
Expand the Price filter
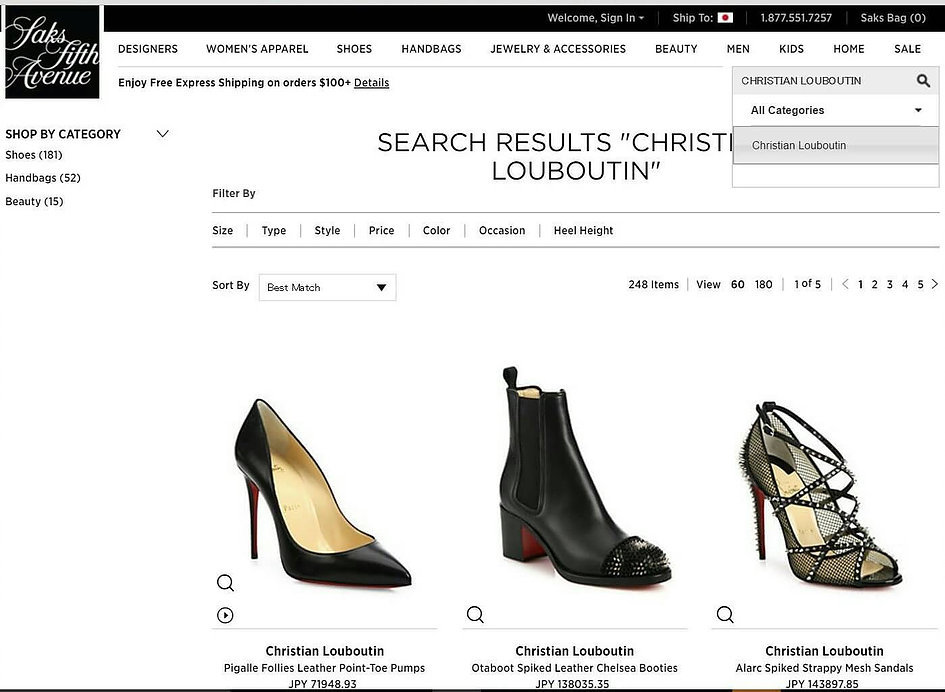[x=381, y=230]
